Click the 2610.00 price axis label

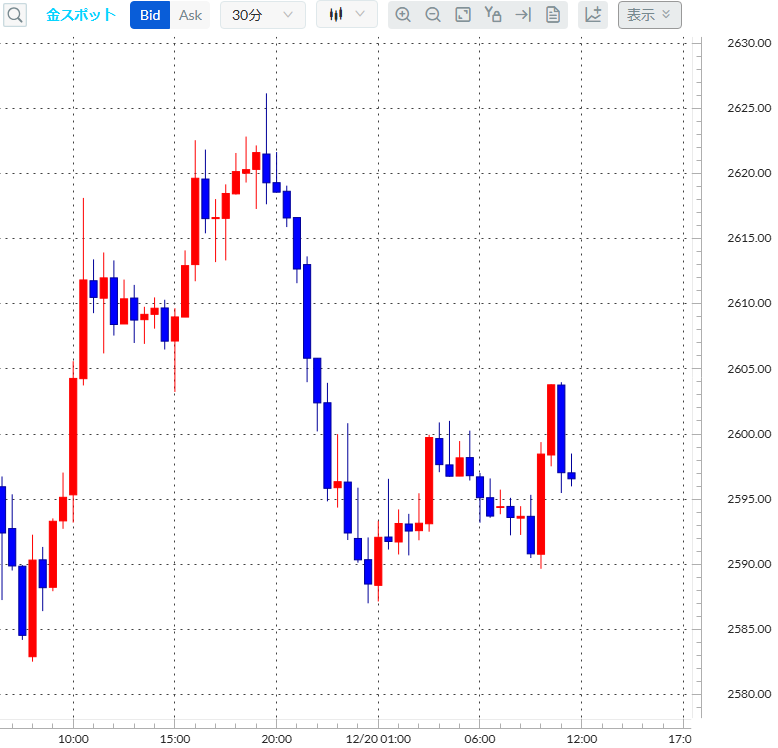click(749, 303)
